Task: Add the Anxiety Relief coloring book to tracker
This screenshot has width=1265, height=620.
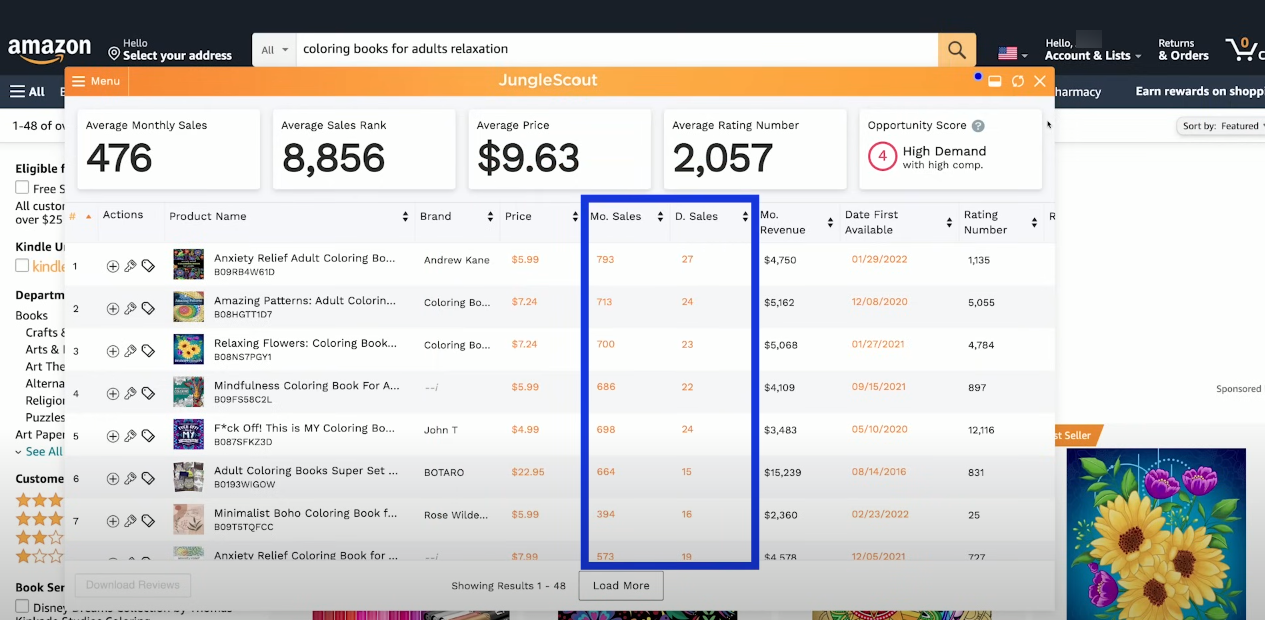Action: (x=112, y=265)
